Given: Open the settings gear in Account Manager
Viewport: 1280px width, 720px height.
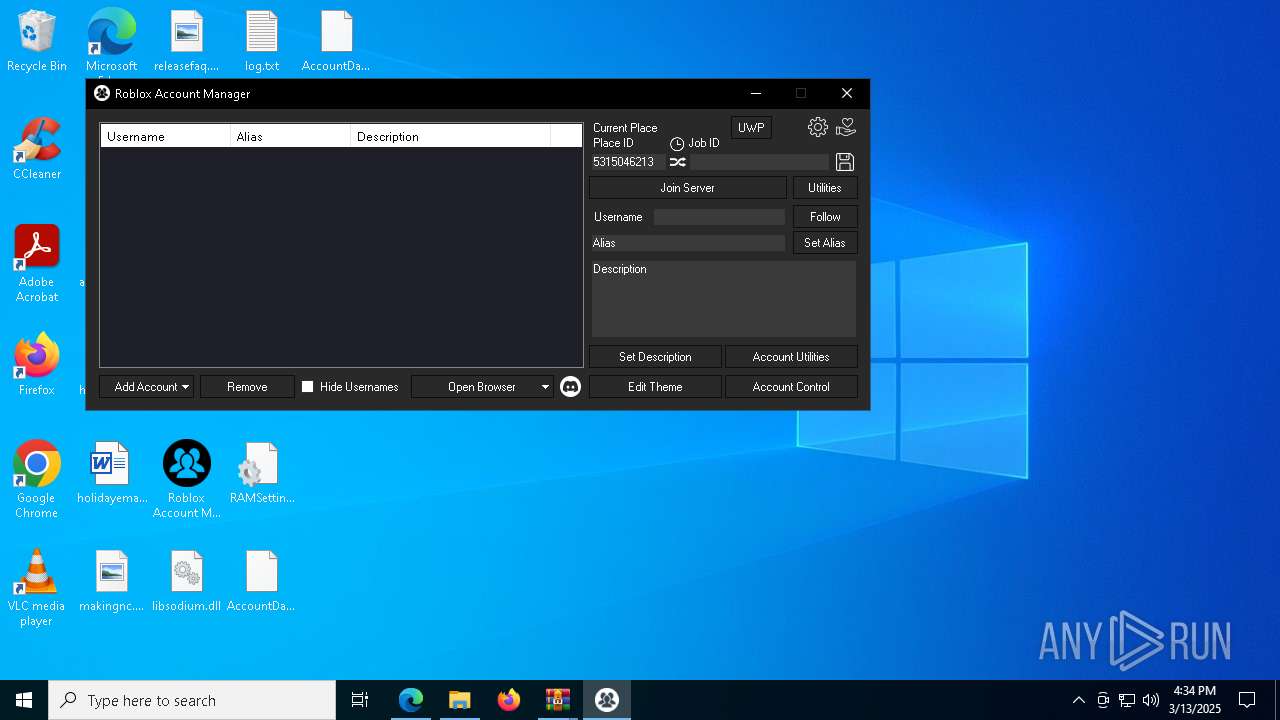Looking at the screenshot, I should [x=818, y=127].
